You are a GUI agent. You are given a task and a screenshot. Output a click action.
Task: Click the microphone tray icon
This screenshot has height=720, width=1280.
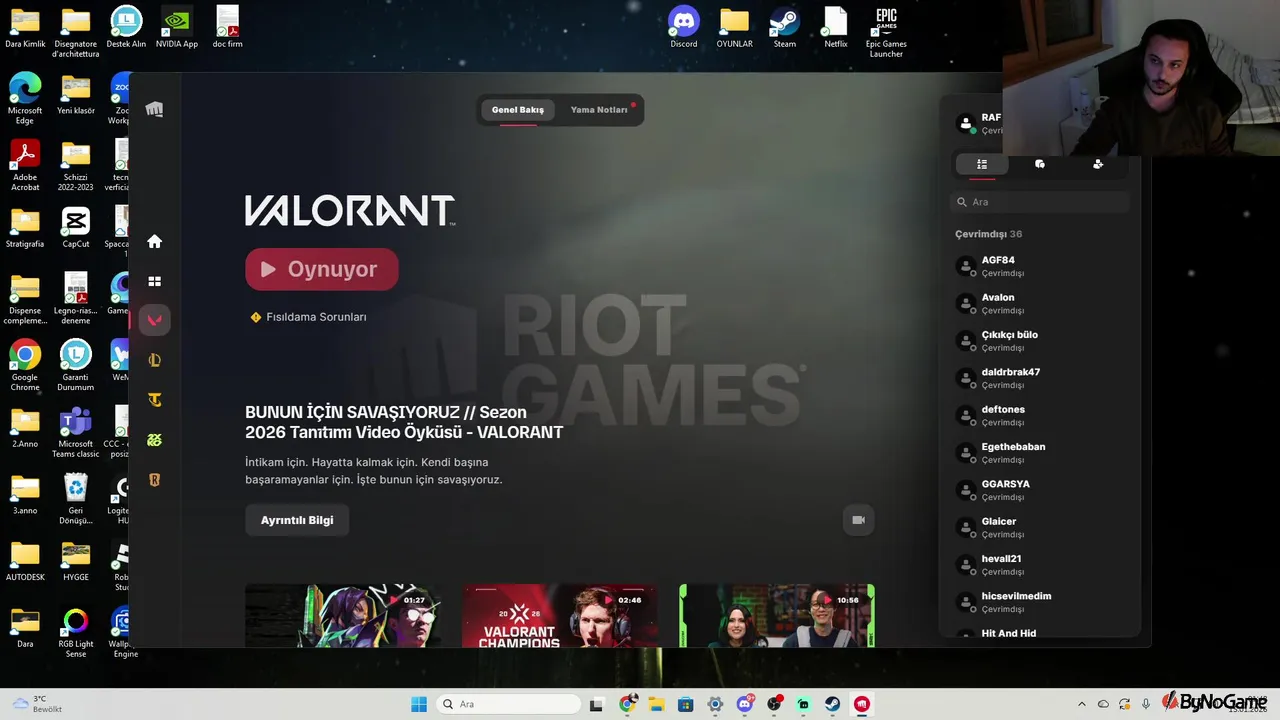click(1146, 704)
